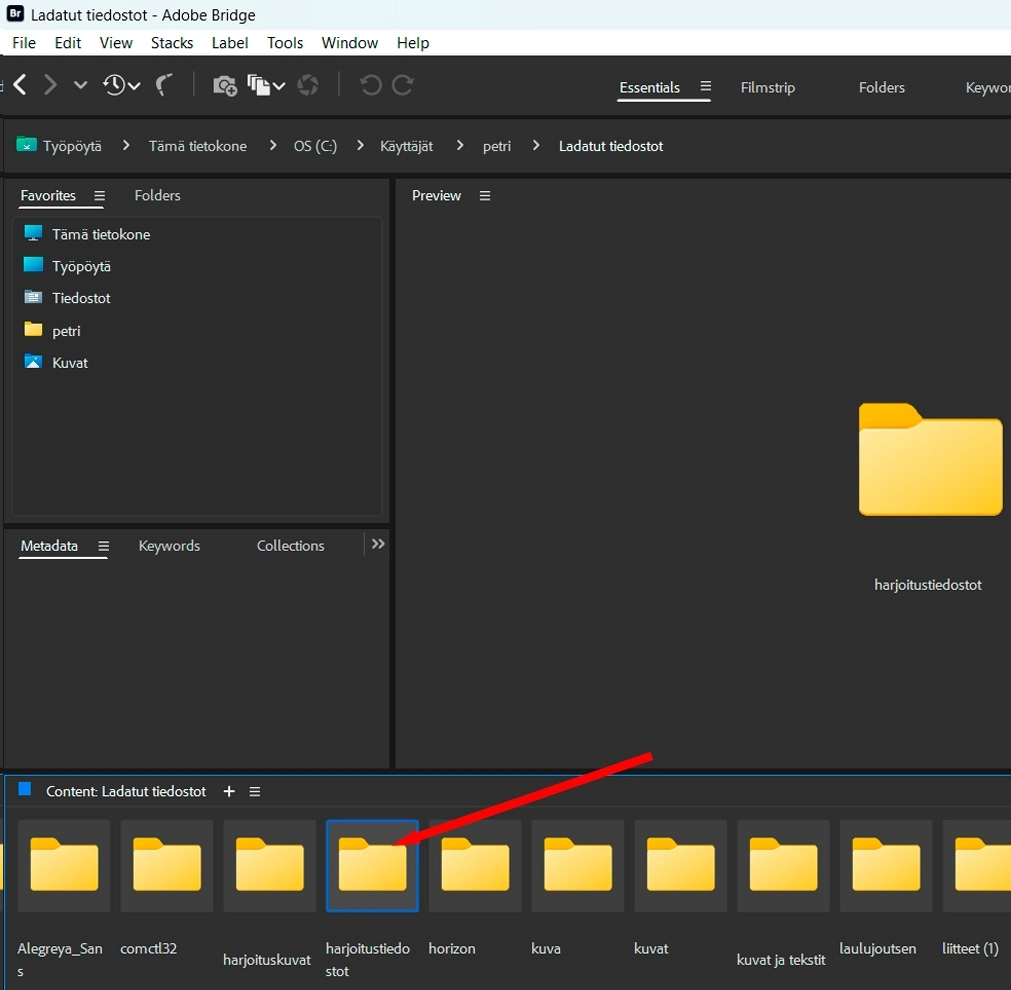This screenshot has height=990, width=1011.
Task: Select the horizon folder thumbnail
Action: [x=475, y=865]
